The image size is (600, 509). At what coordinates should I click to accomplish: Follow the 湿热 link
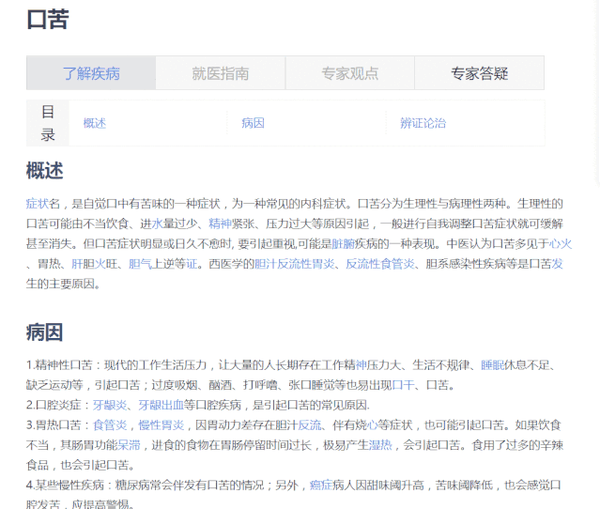click(380, 445)
